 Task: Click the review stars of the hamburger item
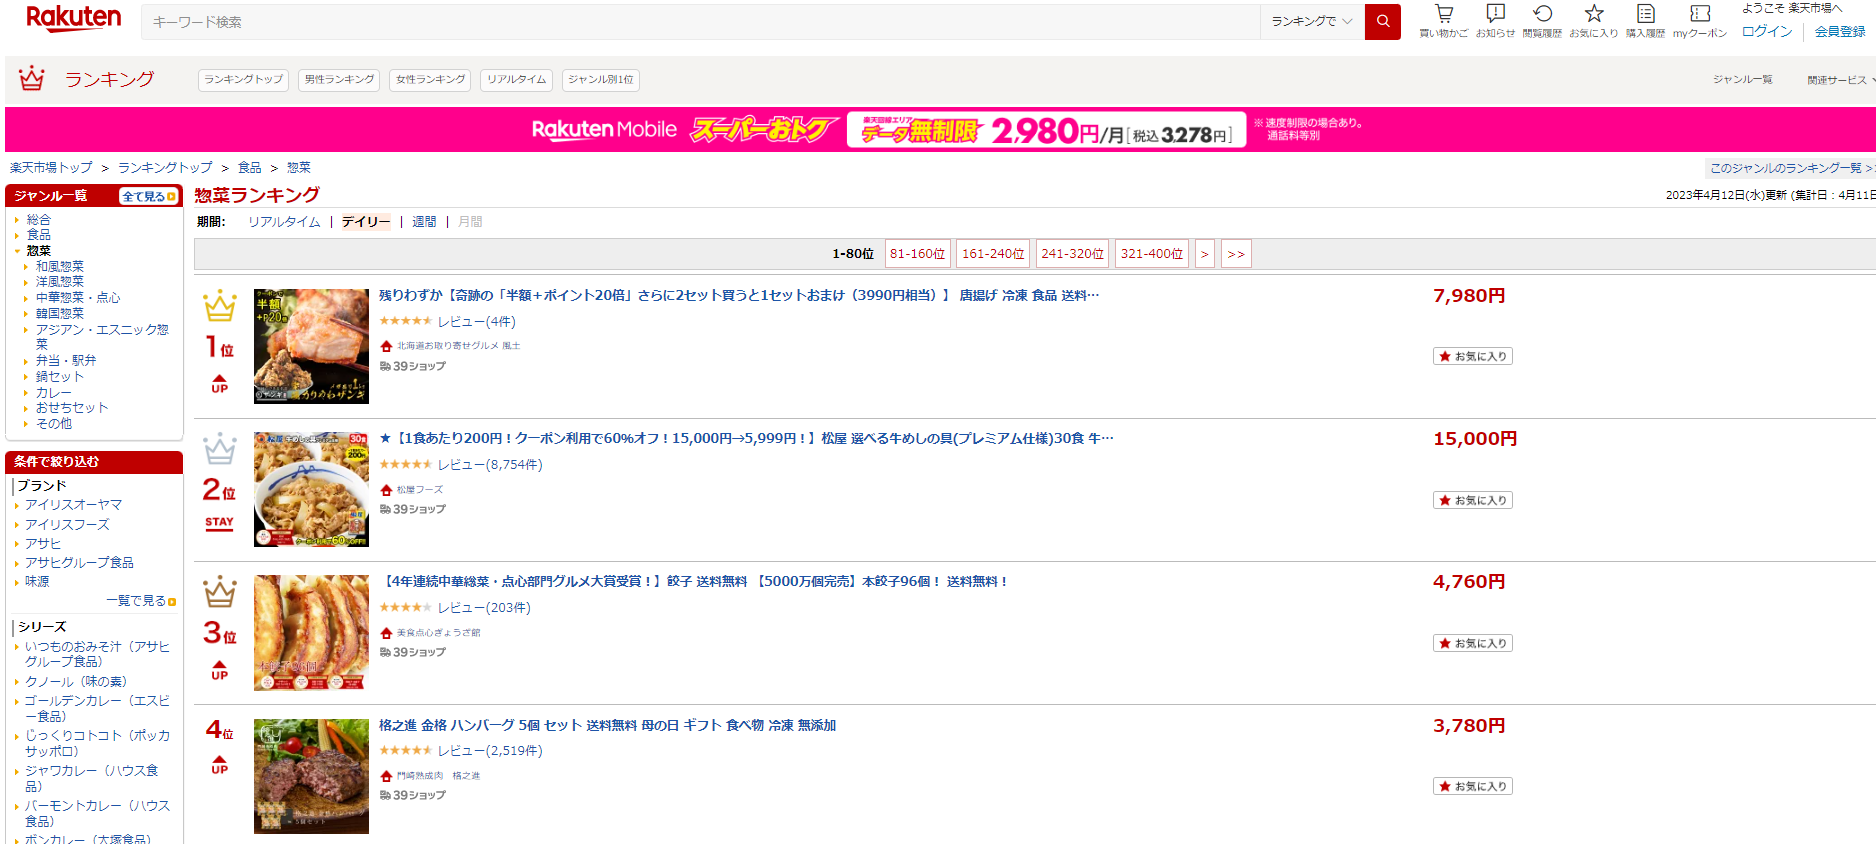pyautogui.click(x=405, y=750)
